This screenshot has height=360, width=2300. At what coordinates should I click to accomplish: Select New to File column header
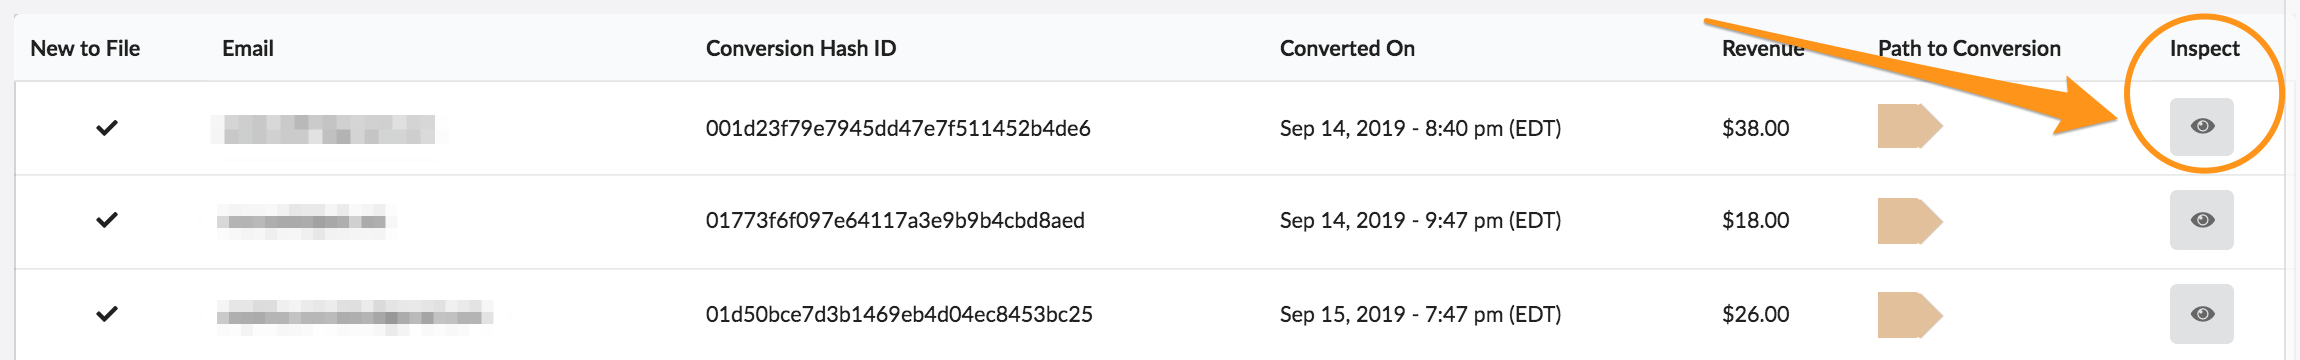(85, 48)
